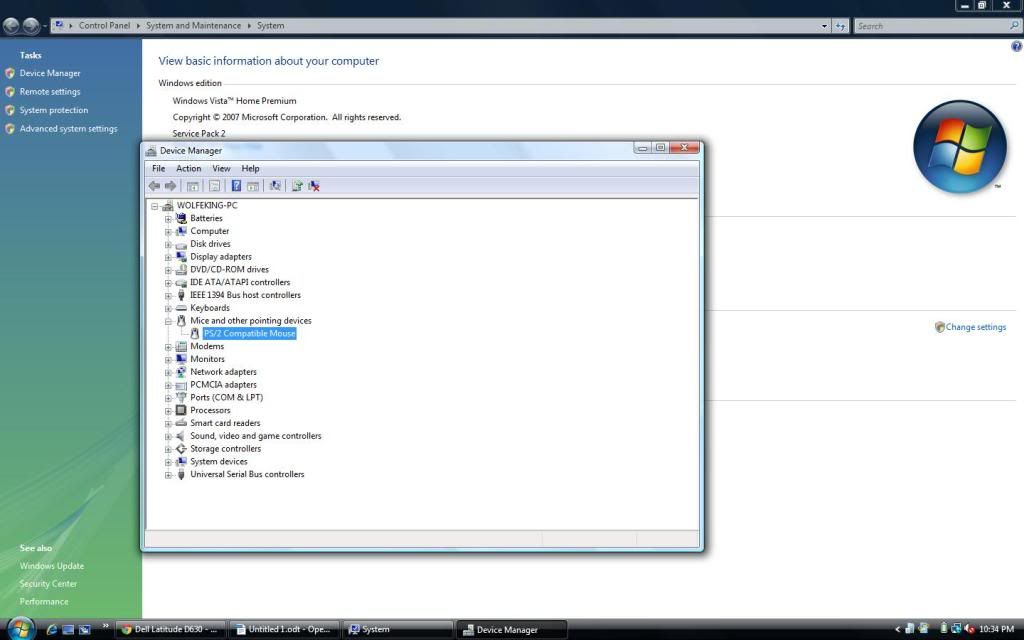The width and height of the screenshot is (1024, 640).
Task: Click the WOLFEKING-PC computer icon in the tree
Action: [168, 206]
